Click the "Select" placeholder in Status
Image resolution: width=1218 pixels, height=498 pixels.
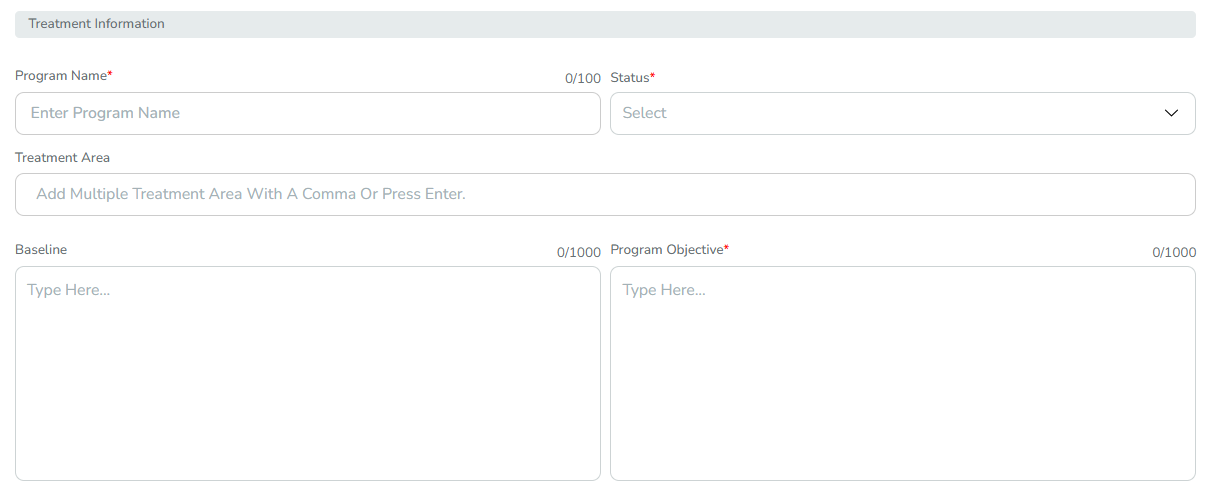click(644, 114)
